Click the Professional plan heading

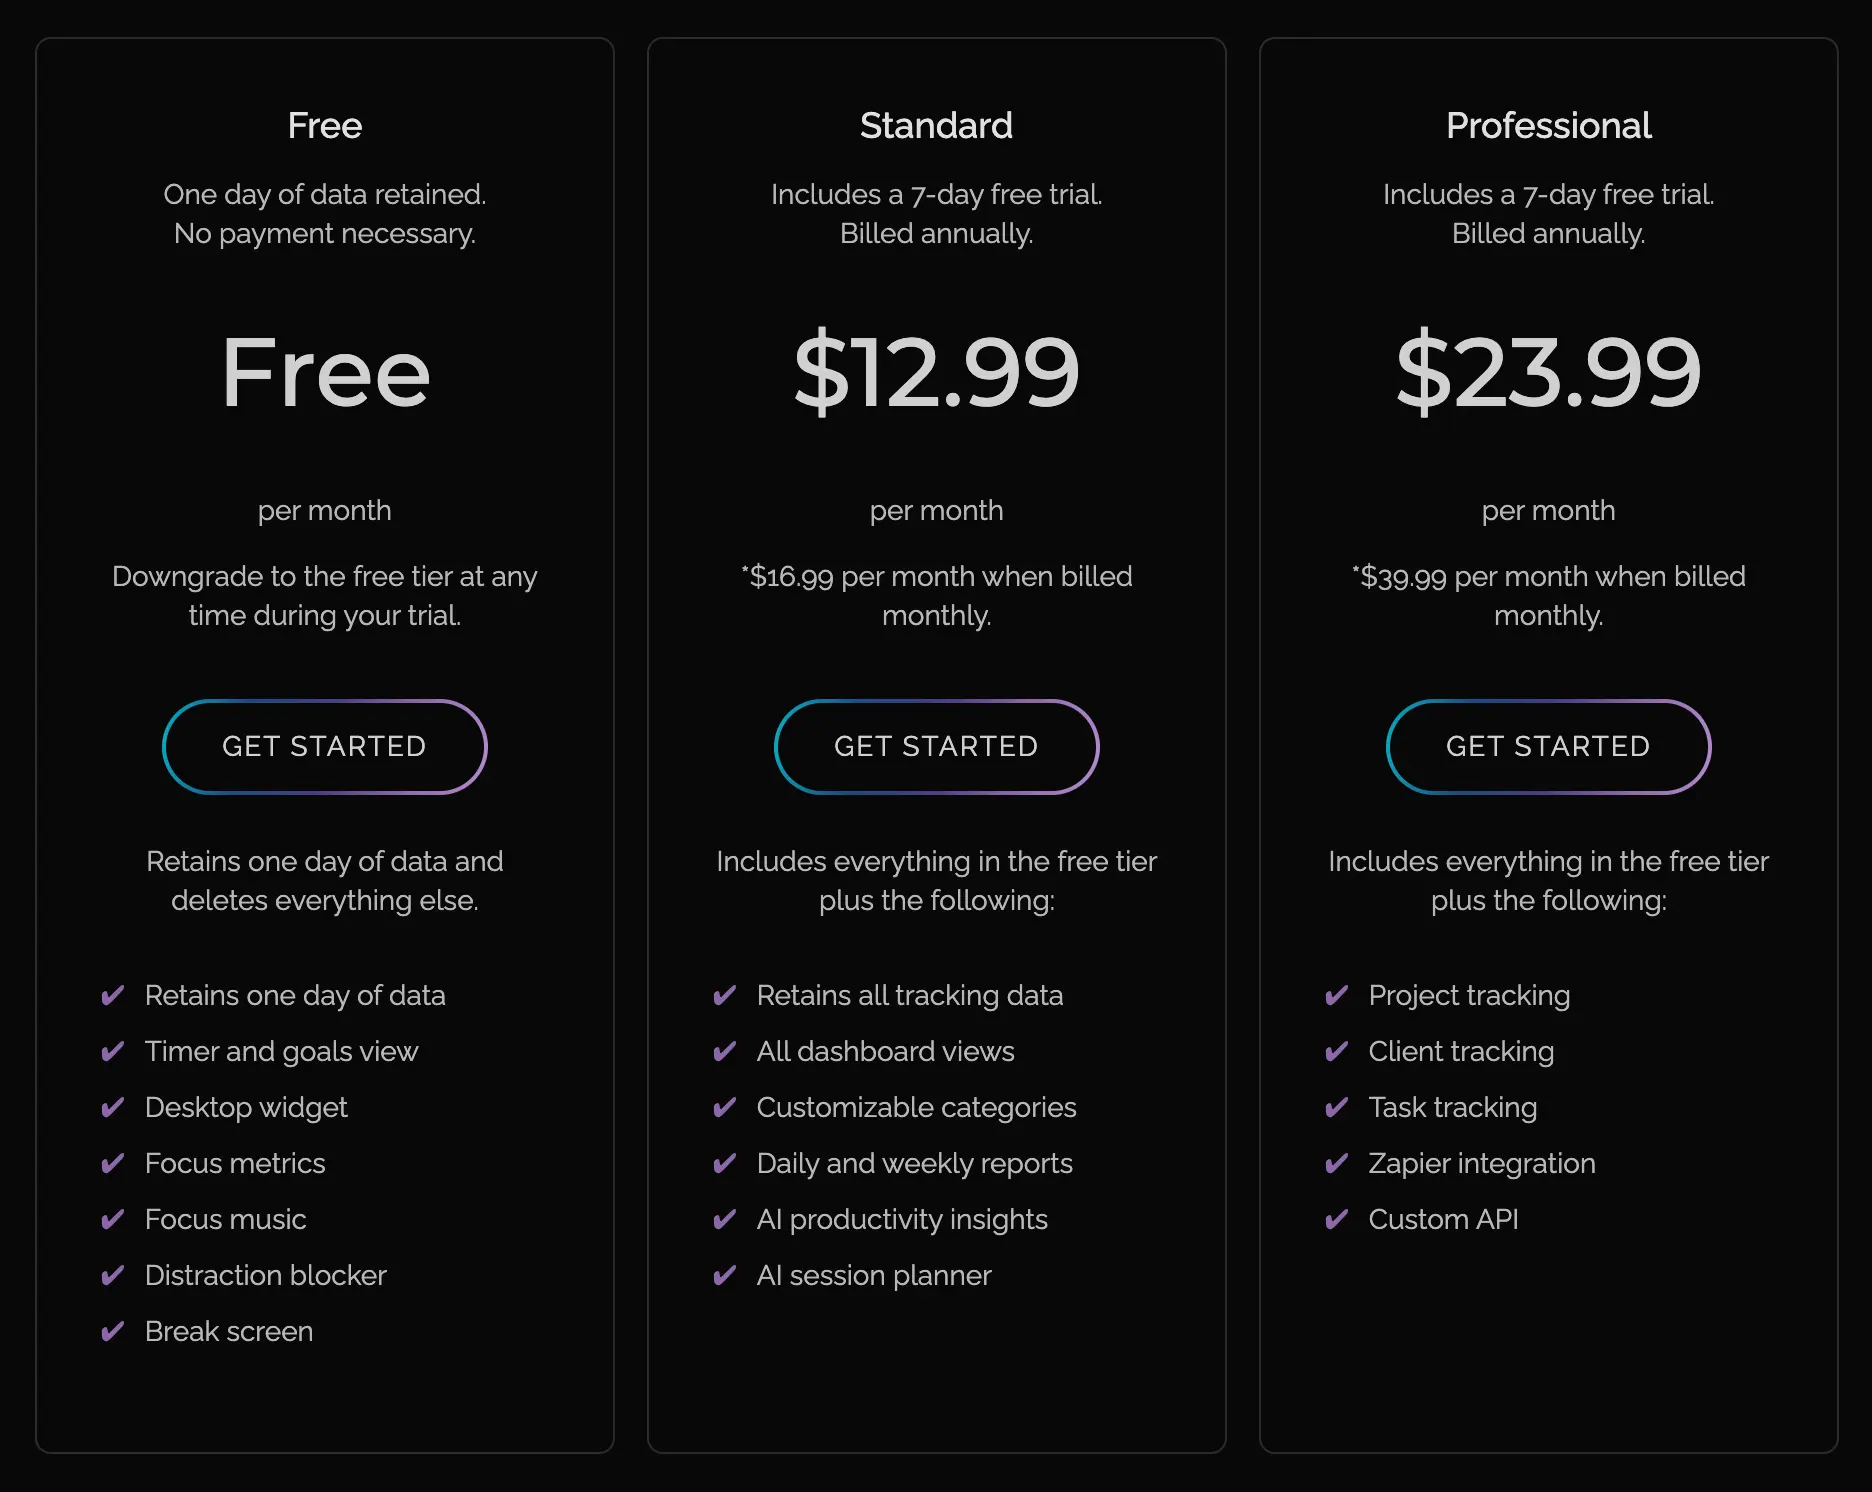pyautogui.click(x=1548, y=126)
